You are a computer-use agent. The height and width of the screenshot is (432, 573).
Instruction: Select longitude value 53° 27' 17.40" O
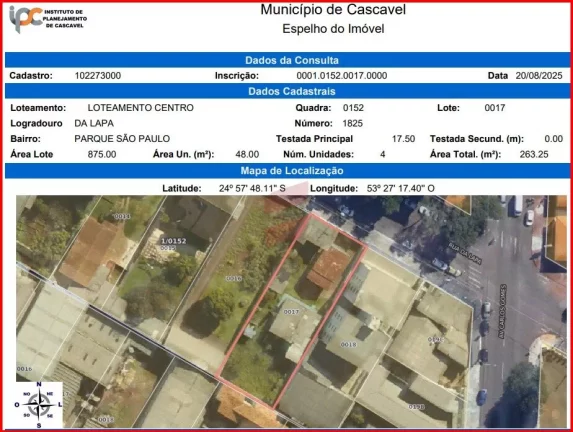pyautogui.click(x=401, y=189)
